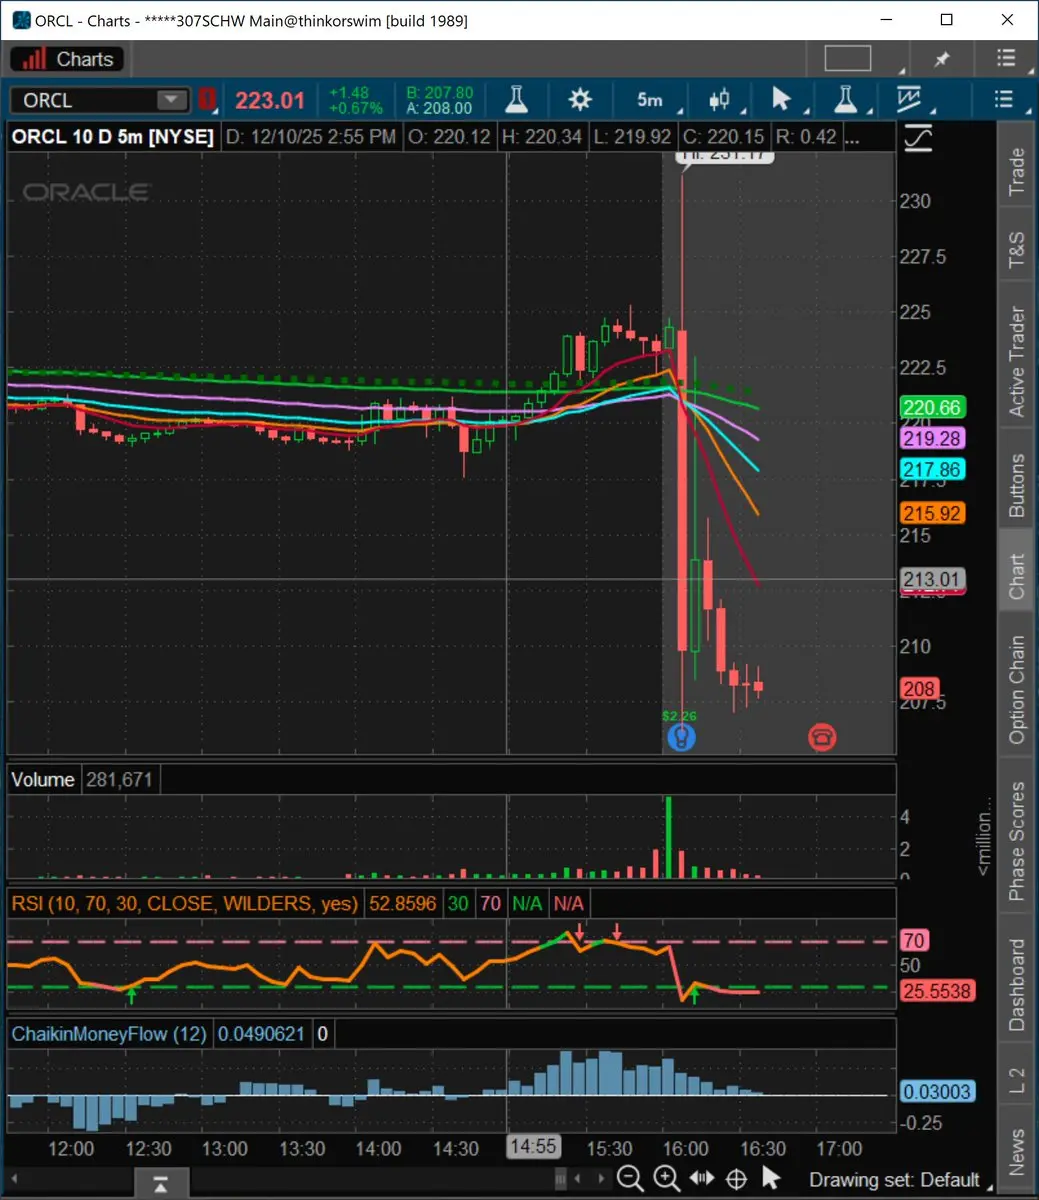
Task: Pin the Charts gadget
Action: coord(941,59)
